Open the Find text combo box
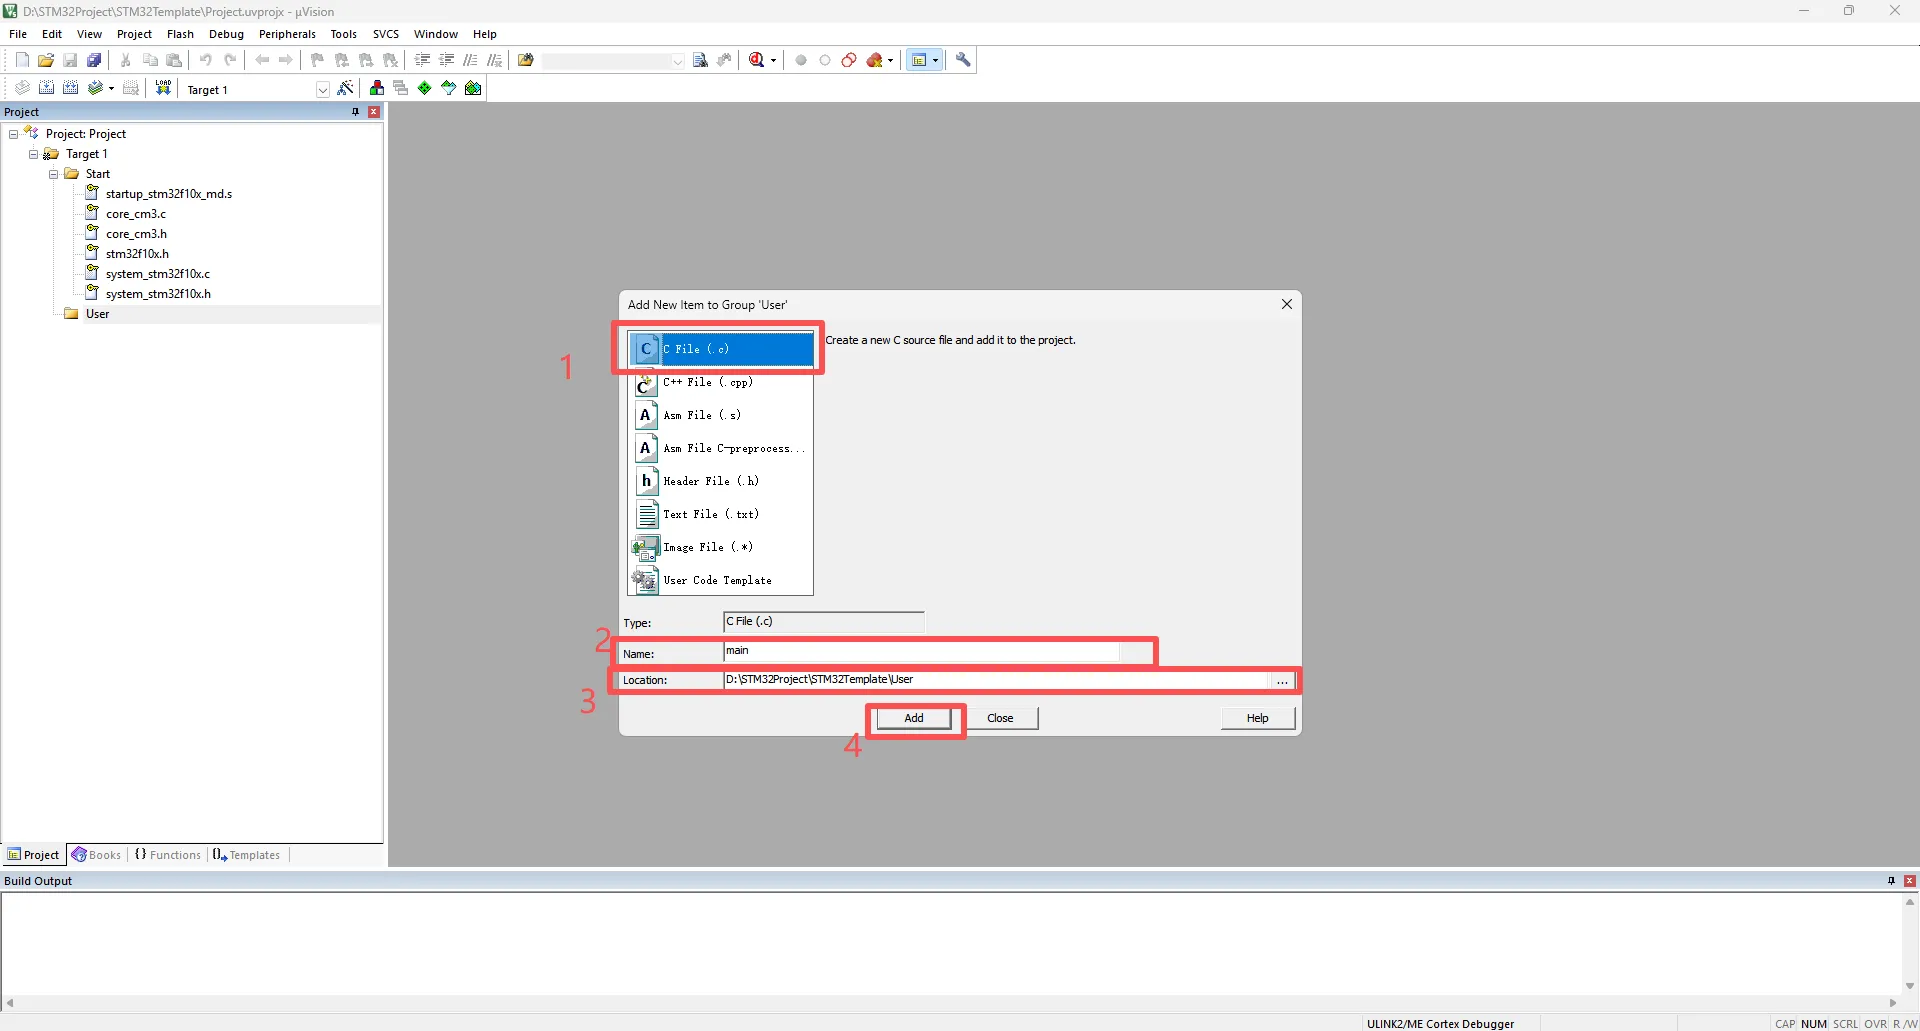This screenshot has width=1920, height=1031. coord(613,61)
